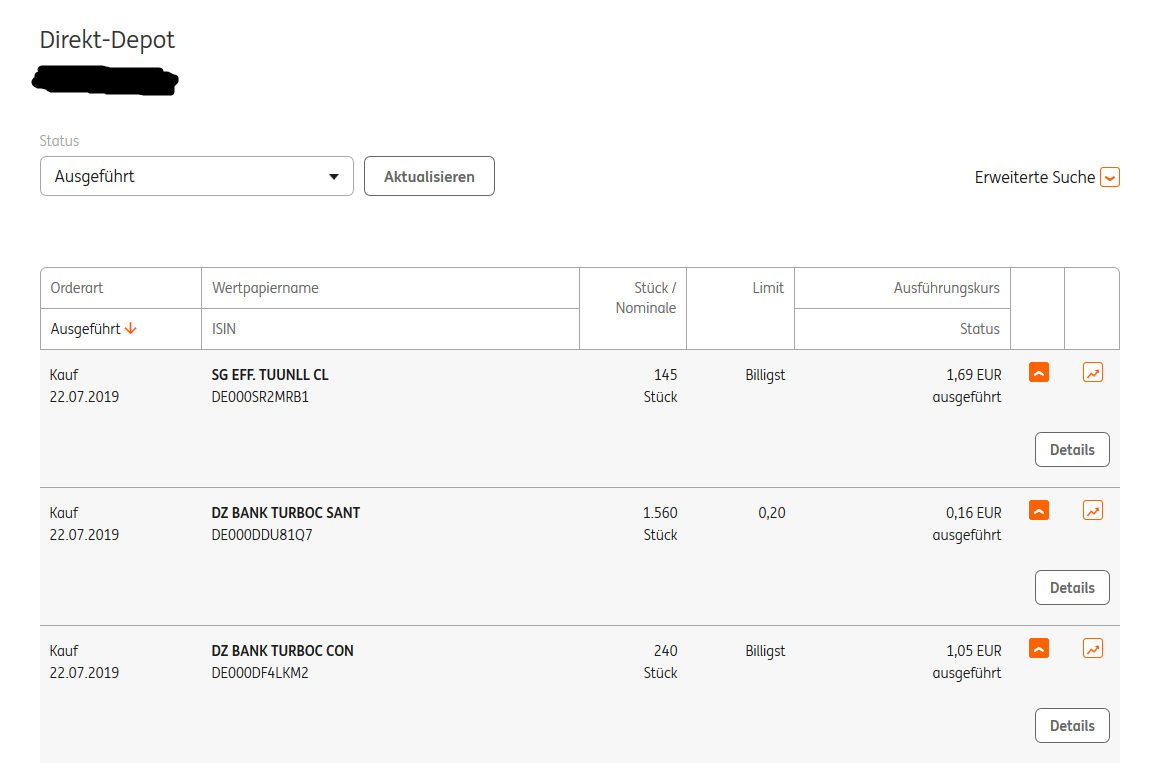
Task: Collapse the DZ BANK TURBOC CON order row
Action: coord(1039,649)
